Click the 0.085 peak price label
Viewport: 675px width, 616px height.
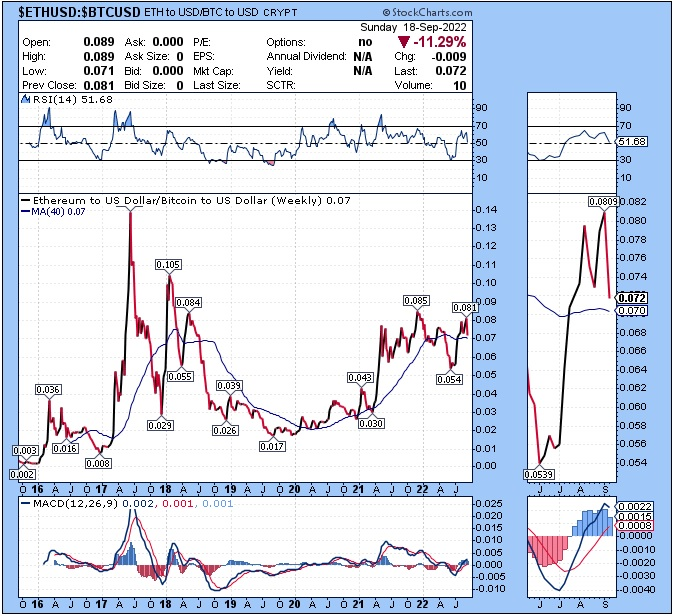(x=416, y=300)
